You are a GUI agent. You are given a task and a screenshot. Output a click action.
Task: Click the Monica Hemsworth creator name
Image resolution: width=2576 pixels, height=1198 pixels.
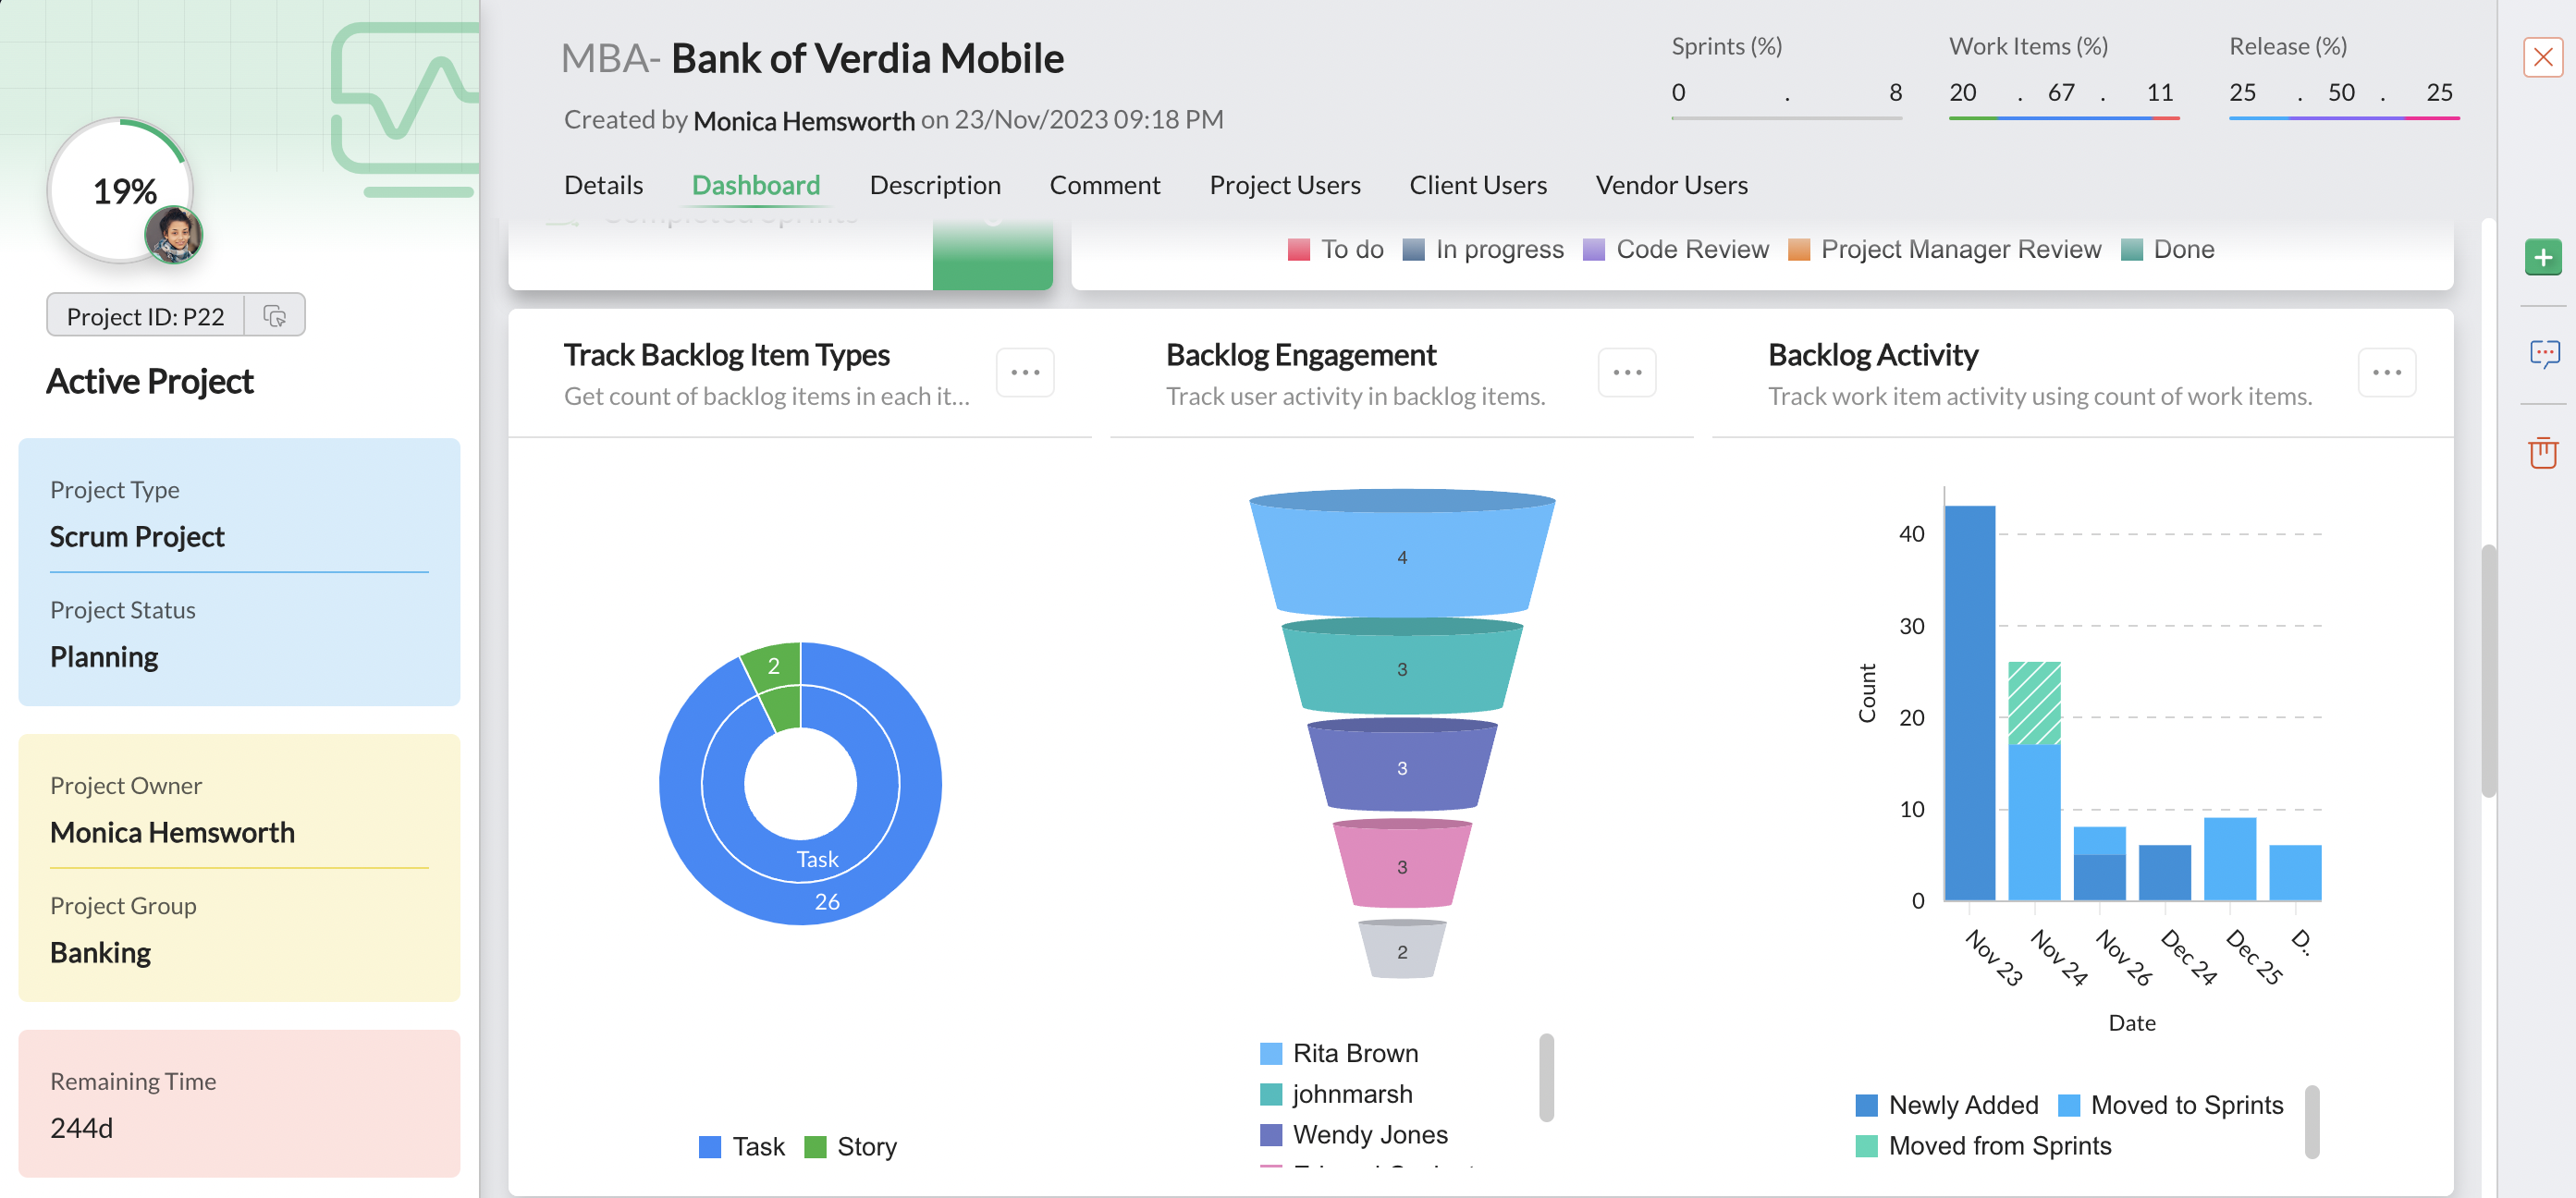pos(803,120)
